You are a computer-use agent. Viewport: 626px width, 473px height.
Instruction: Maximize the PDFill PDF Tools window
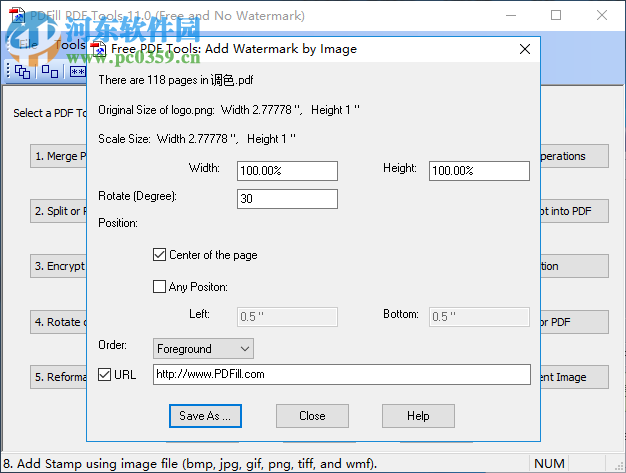tap(556, 16)
